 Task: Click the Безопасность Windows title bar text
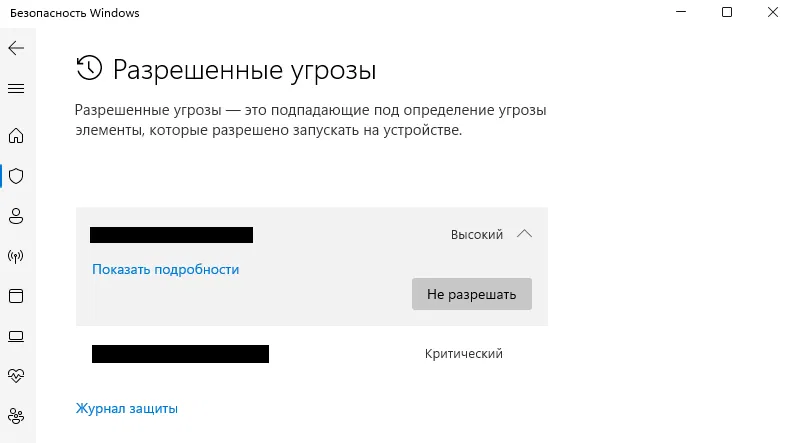[x=72, y=13]
